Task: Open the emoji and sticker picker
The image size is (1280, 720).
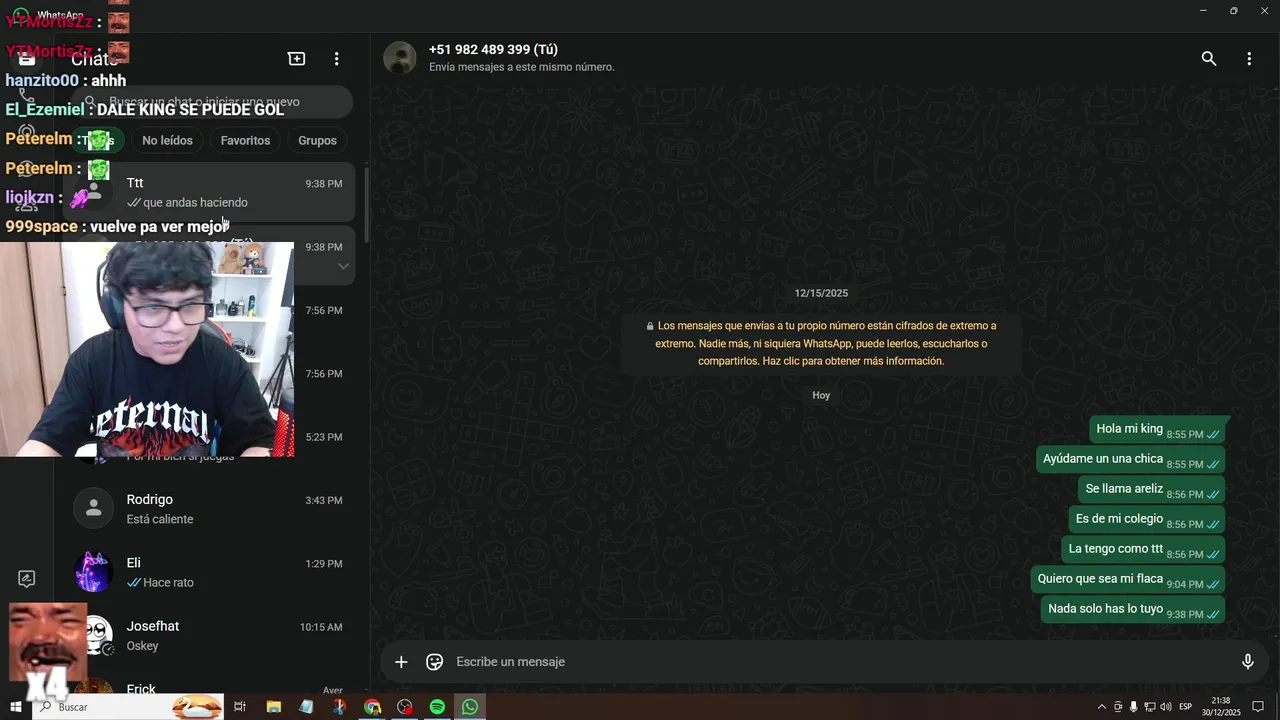Action: tap(435, 662)
